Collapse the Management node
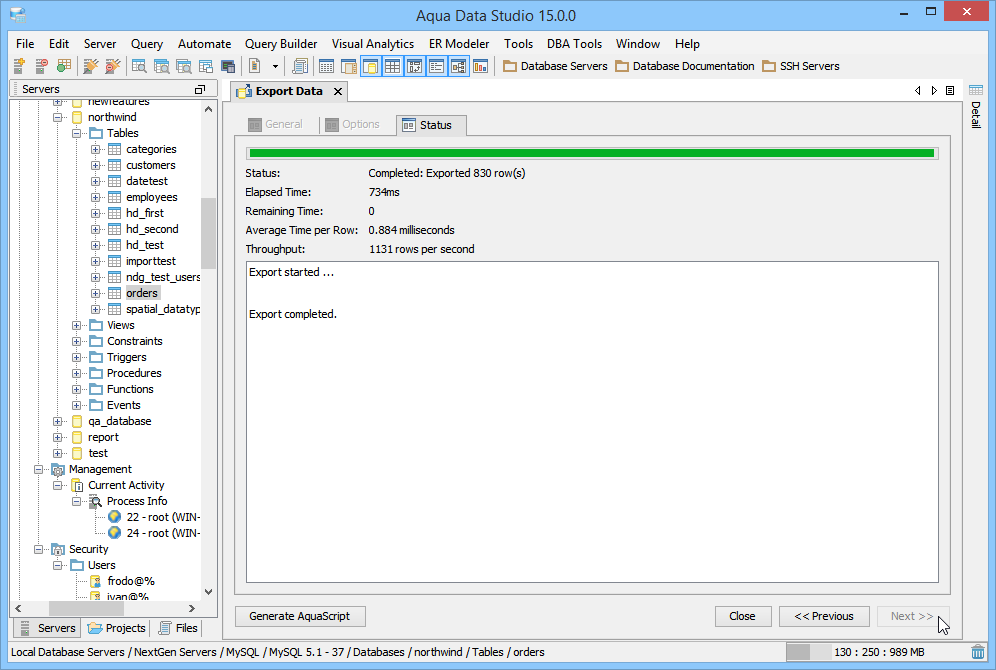 click(x=38, y=469)
